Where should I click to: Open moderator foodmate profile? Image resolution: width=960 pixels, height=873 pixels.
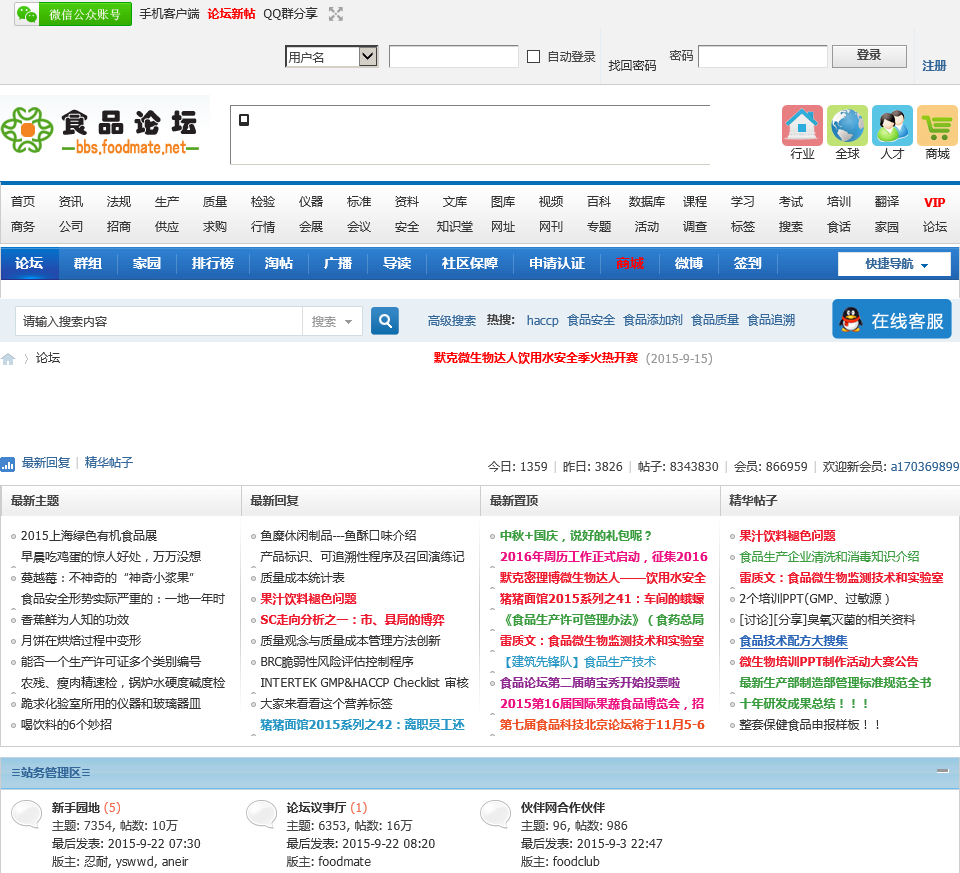[x=344, y=861]
